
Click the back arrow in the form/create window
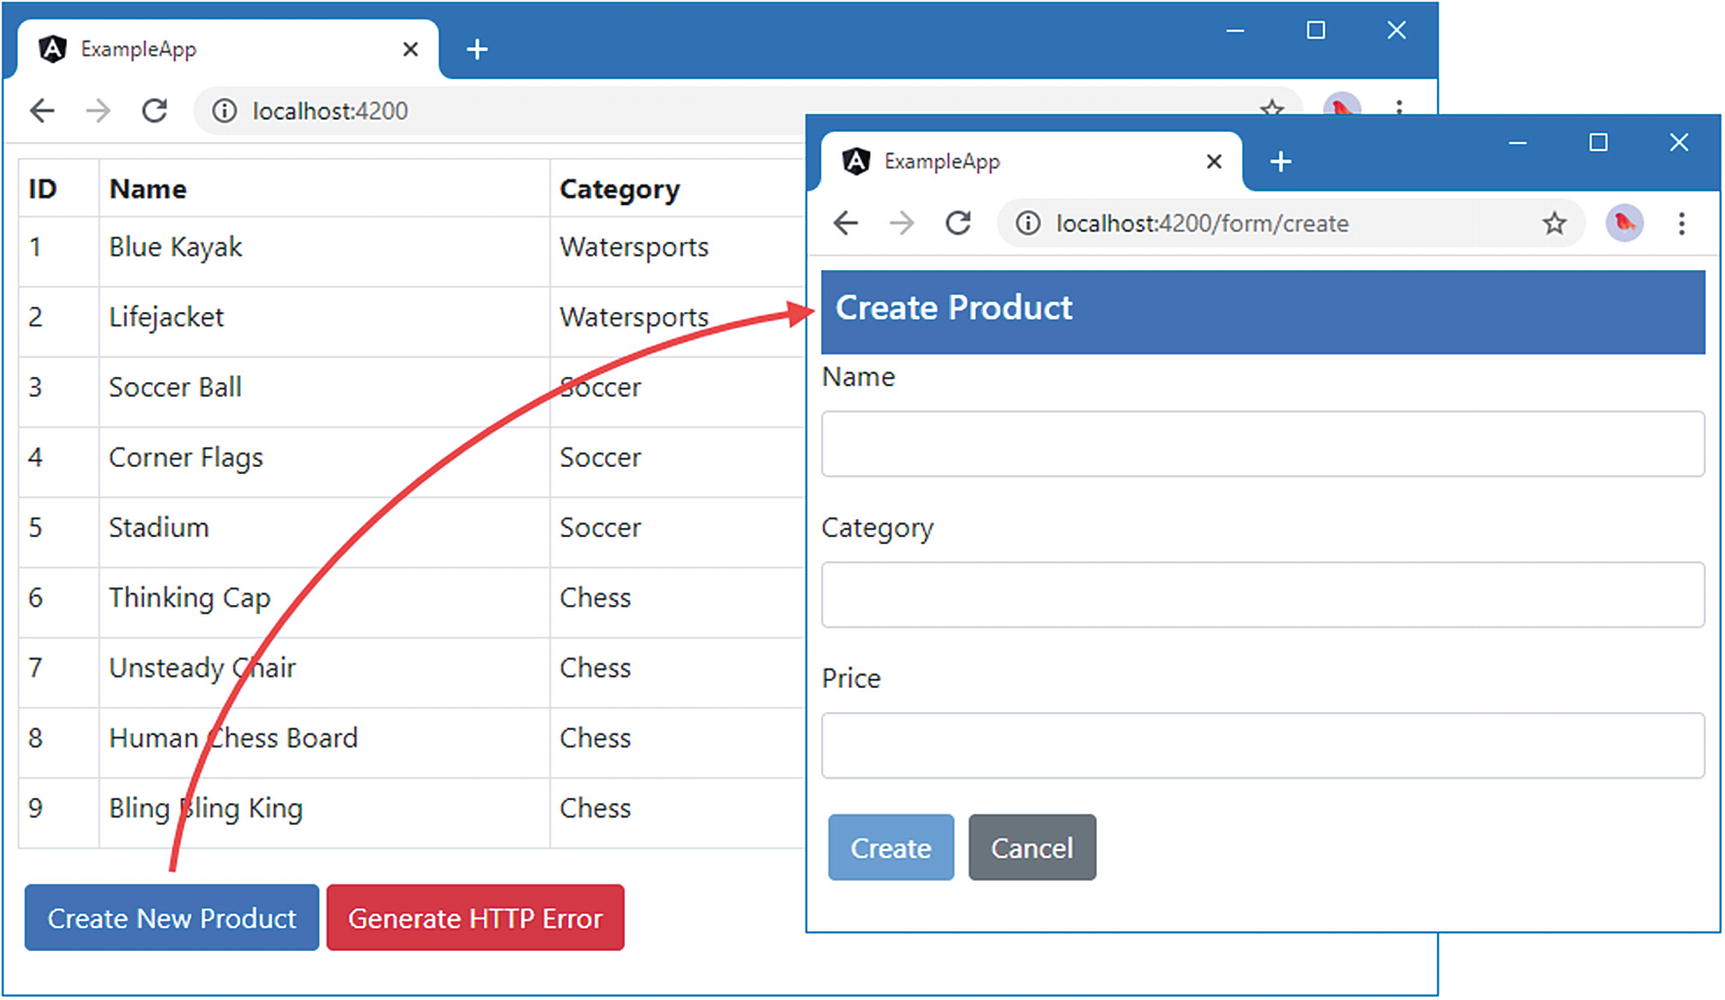846,223
